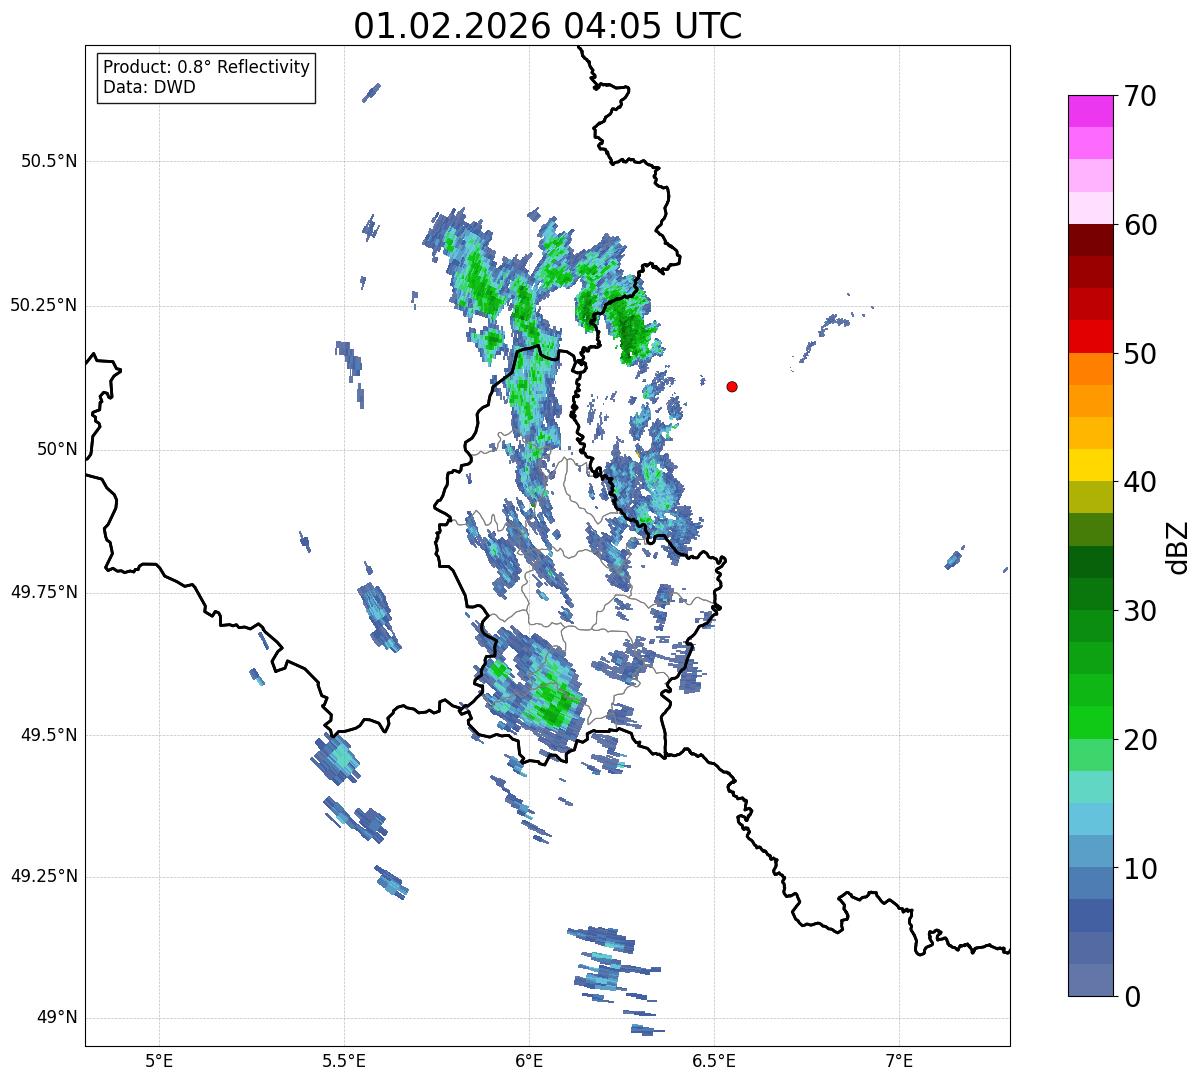Viewport: 1202px width, 1081px height.
Task: Click the '7°E' longitude label
Action: (899, 1061)
